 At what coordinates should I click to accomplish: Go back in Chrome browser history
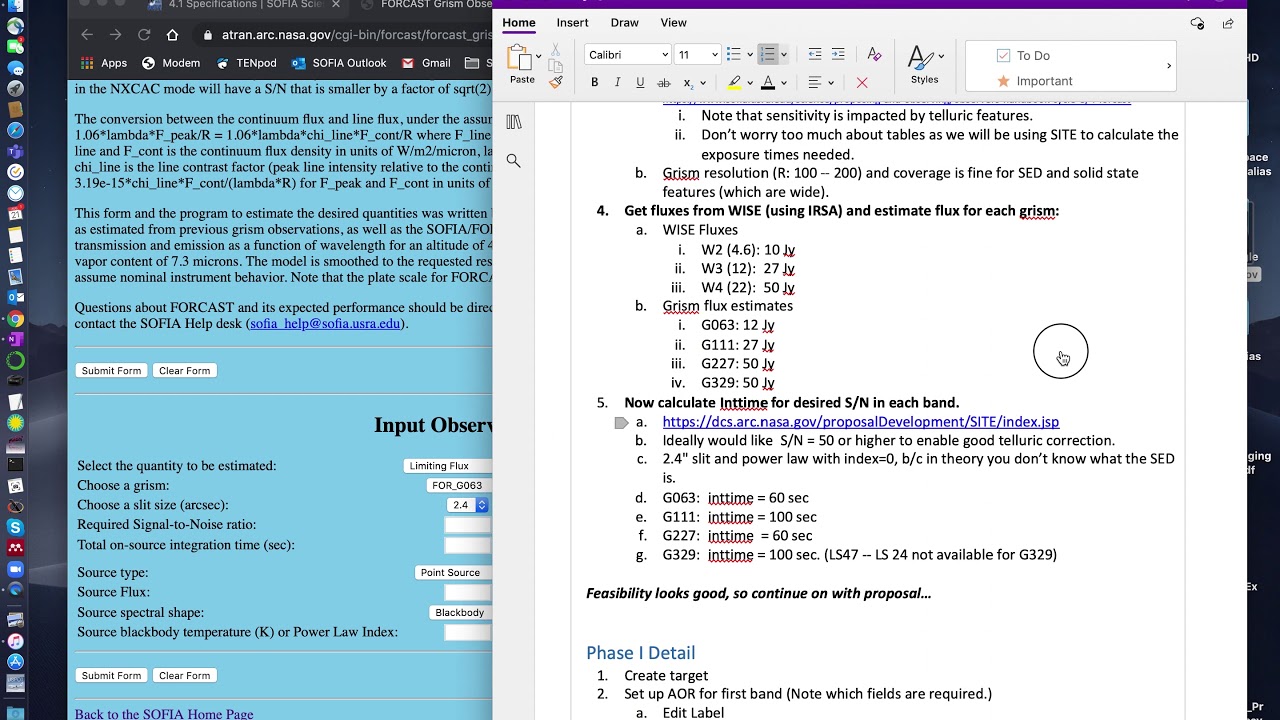click(x=87, y=35)
